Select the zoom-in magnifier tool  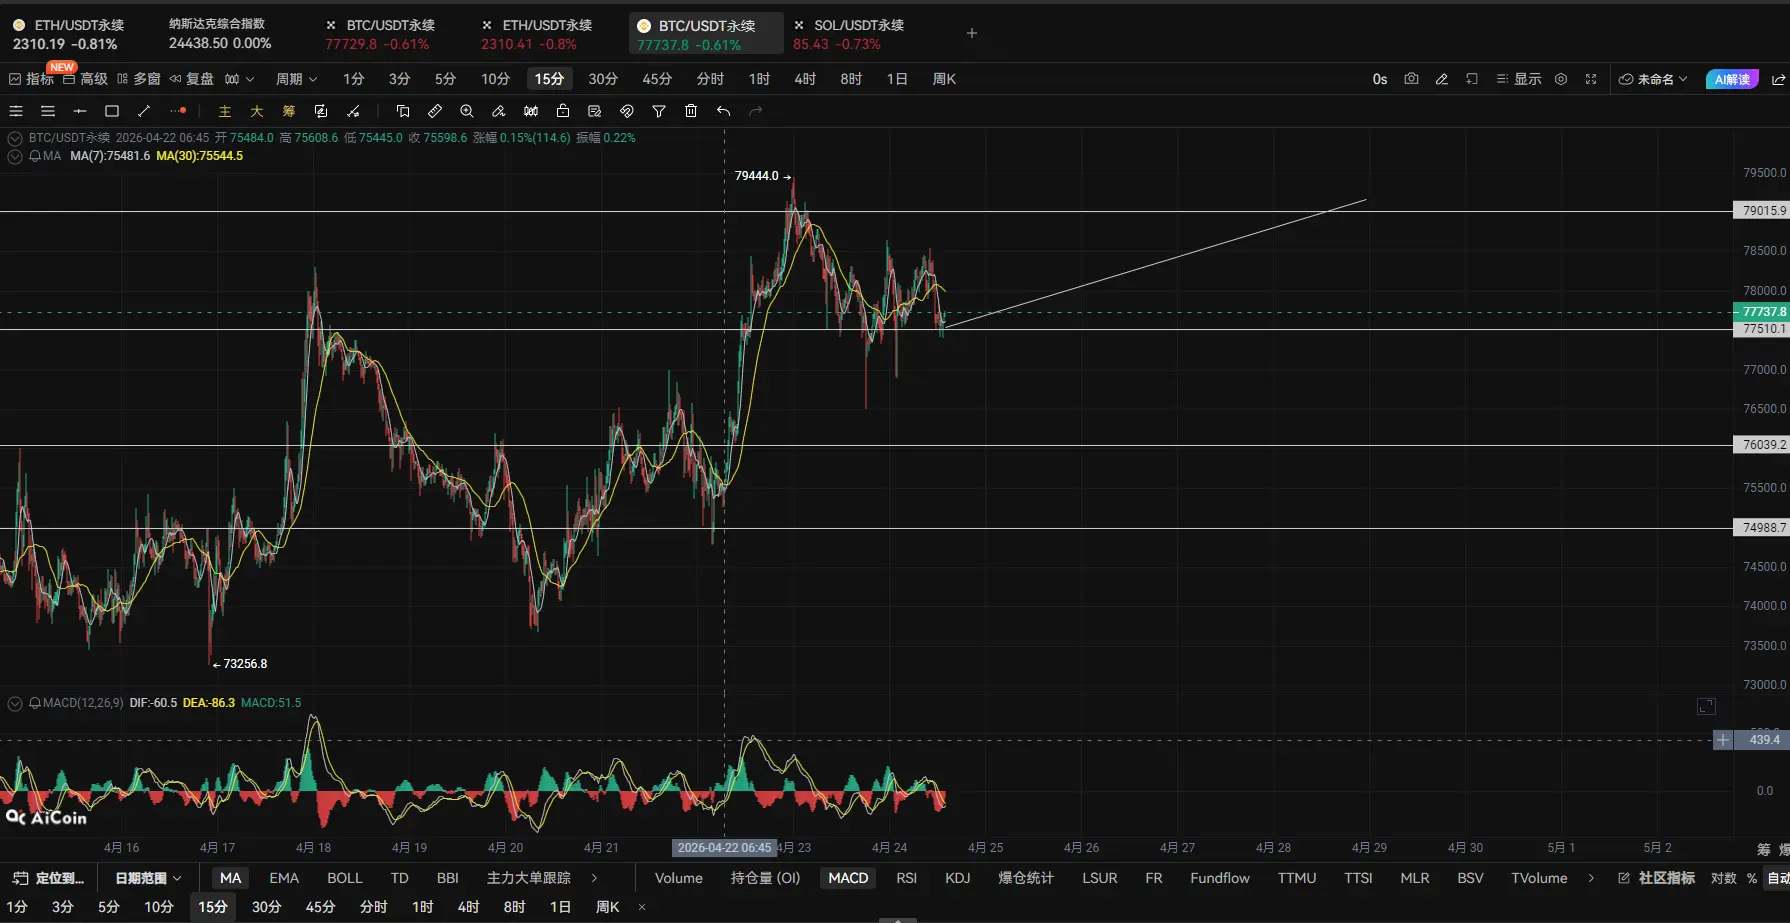coord(467,111)
